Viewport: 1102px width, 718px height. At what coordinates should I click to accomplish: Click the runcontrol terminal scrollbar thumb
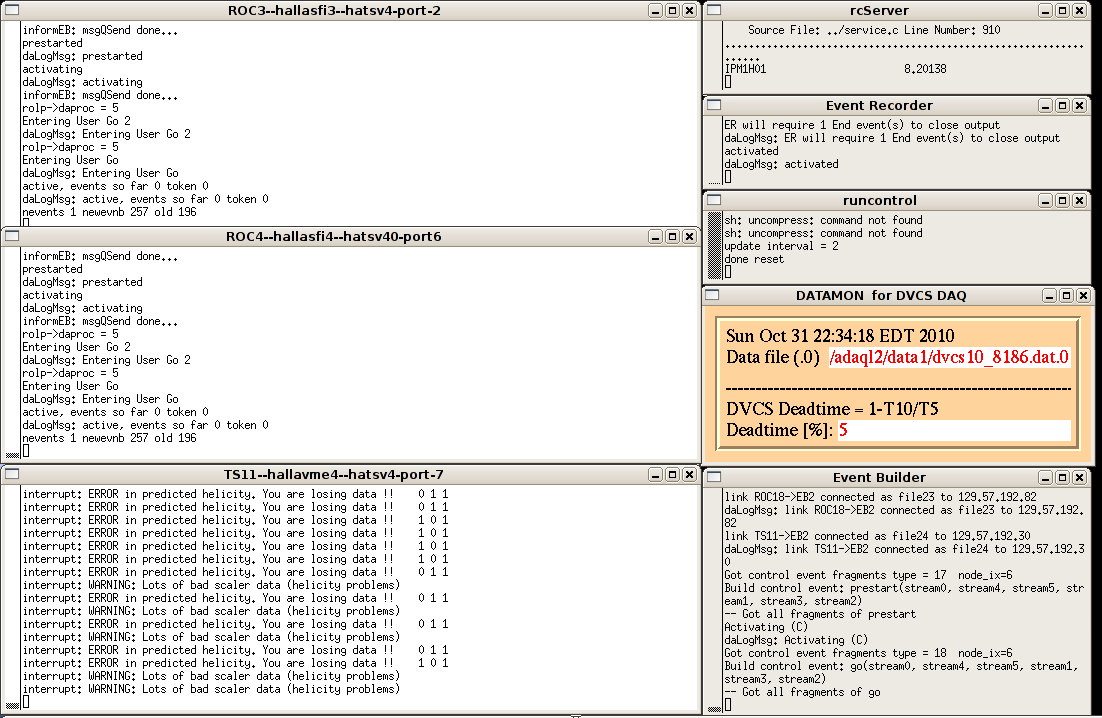click(x=715, y=244)
